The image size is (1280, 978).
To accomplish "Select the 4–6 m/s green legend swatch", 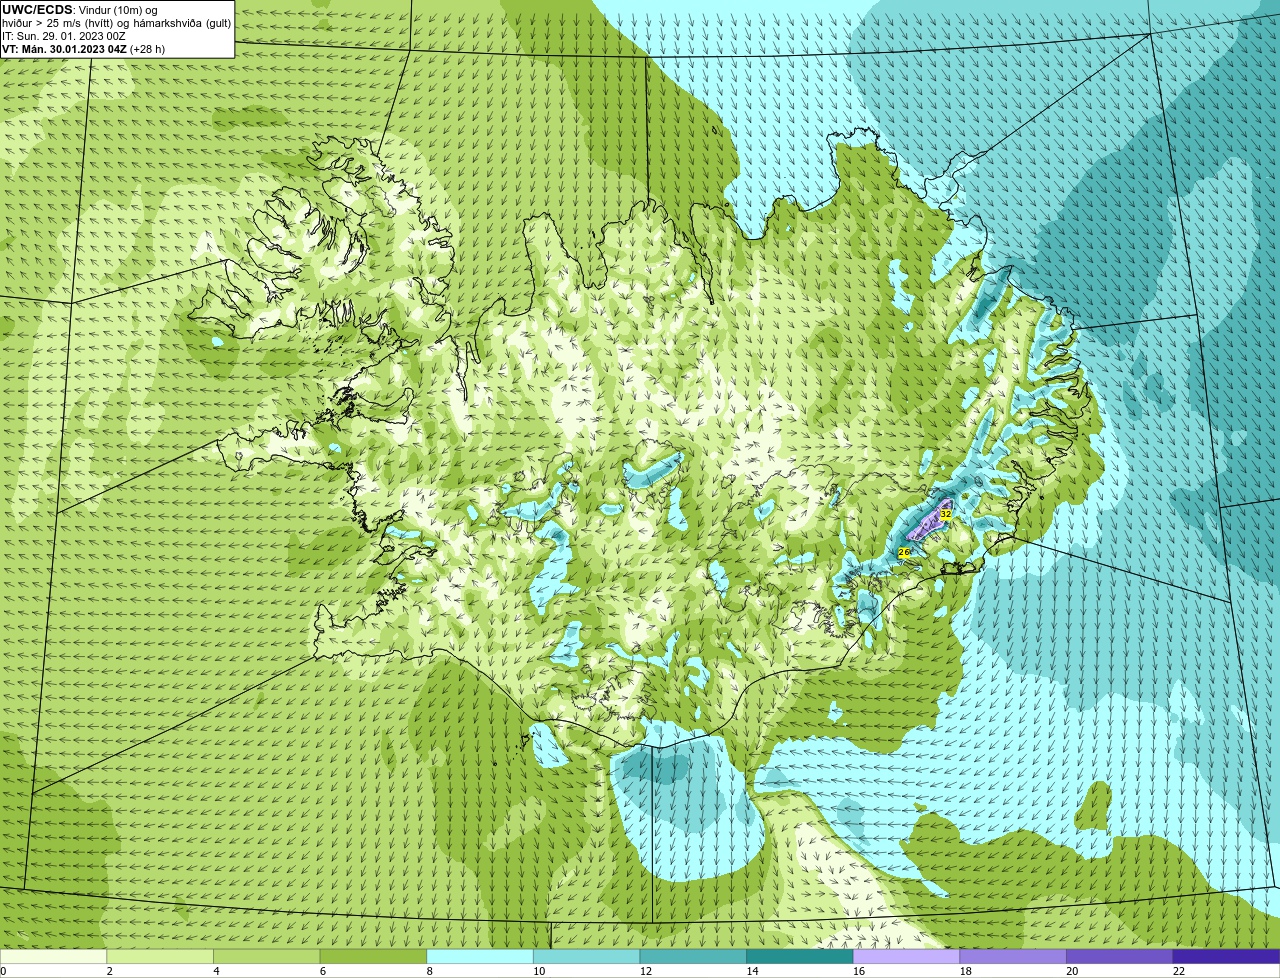I will (x=267, y=956).
